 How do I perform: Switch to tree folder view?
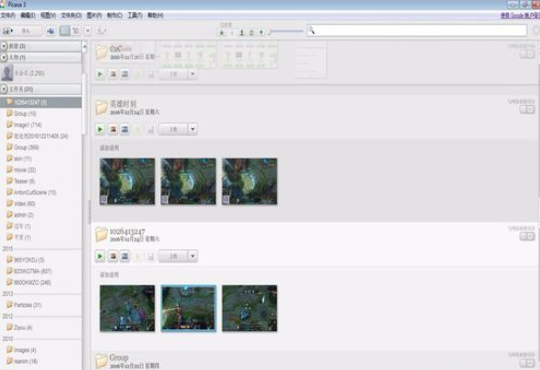[x=76, y=31]
